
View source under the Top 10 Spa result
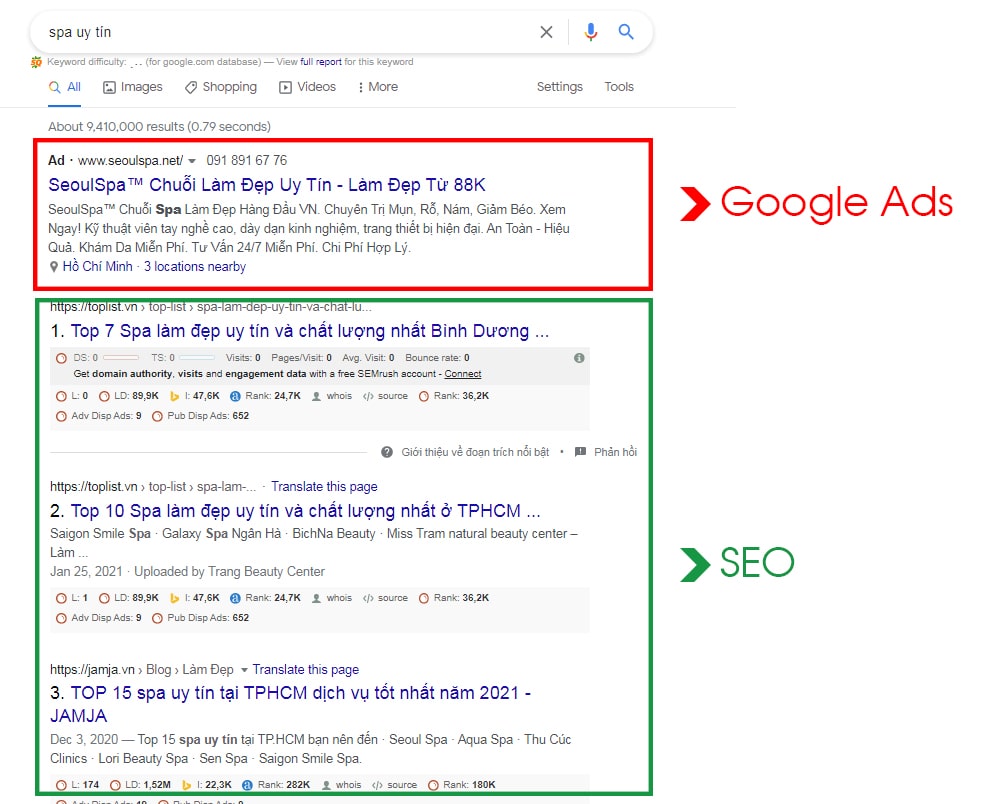pos(385,598)
